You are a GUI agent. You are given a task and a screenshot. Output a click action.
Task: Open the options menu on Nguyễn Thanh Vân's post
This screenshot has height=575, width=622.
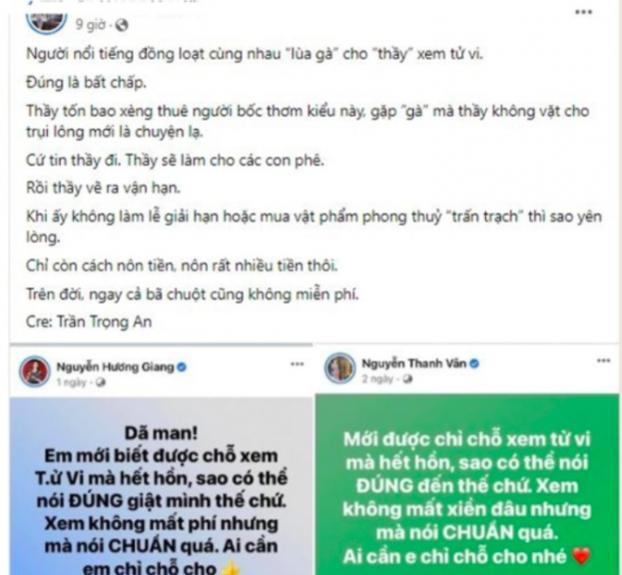pyautogui.click(x=603, y=360)
